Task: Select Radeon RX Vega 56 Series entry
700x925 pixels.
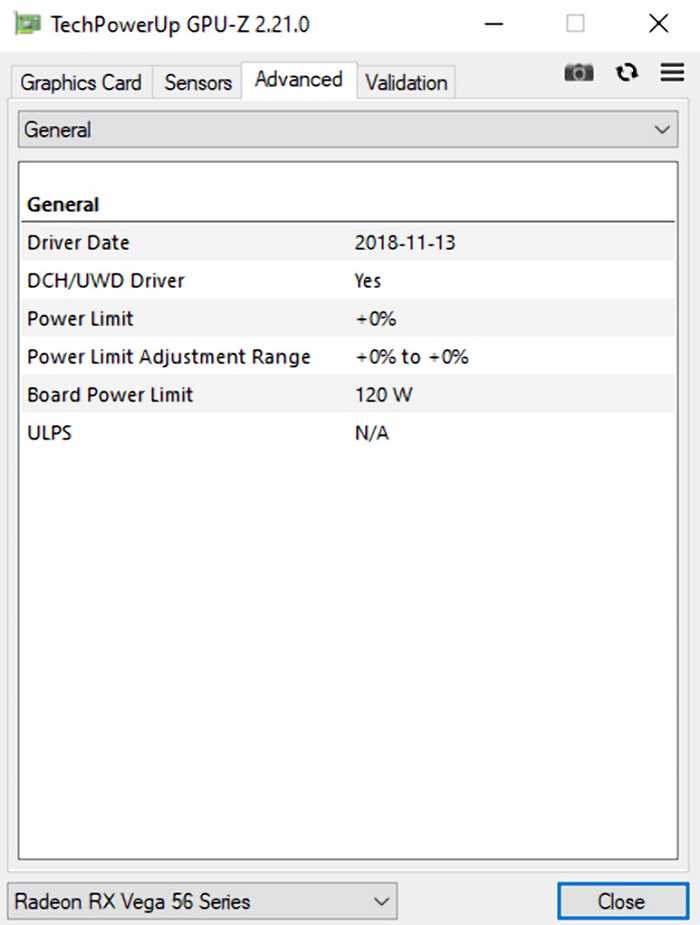Action: [120, 901]
